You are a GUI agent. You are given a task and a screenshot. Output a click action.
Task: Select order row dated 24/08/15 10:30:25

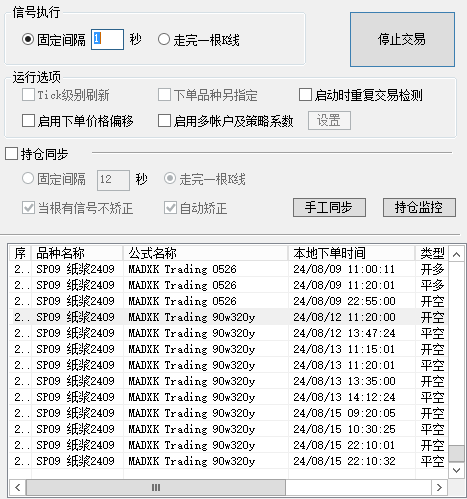tap(229, 429)
